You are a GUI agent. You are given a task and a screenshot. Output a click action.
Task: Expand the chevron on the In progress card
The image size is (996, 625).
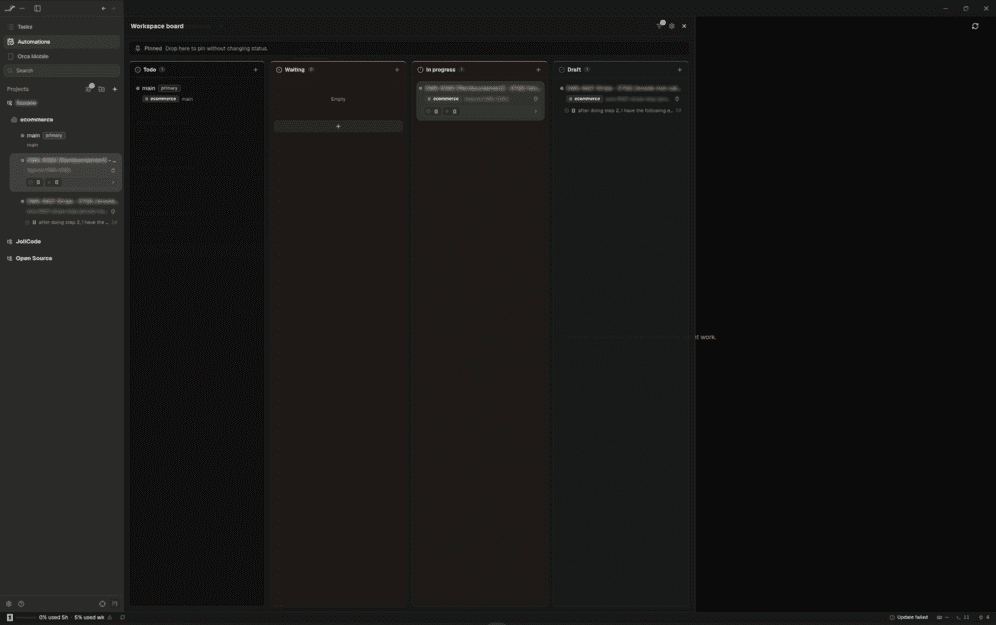[535, 112]
